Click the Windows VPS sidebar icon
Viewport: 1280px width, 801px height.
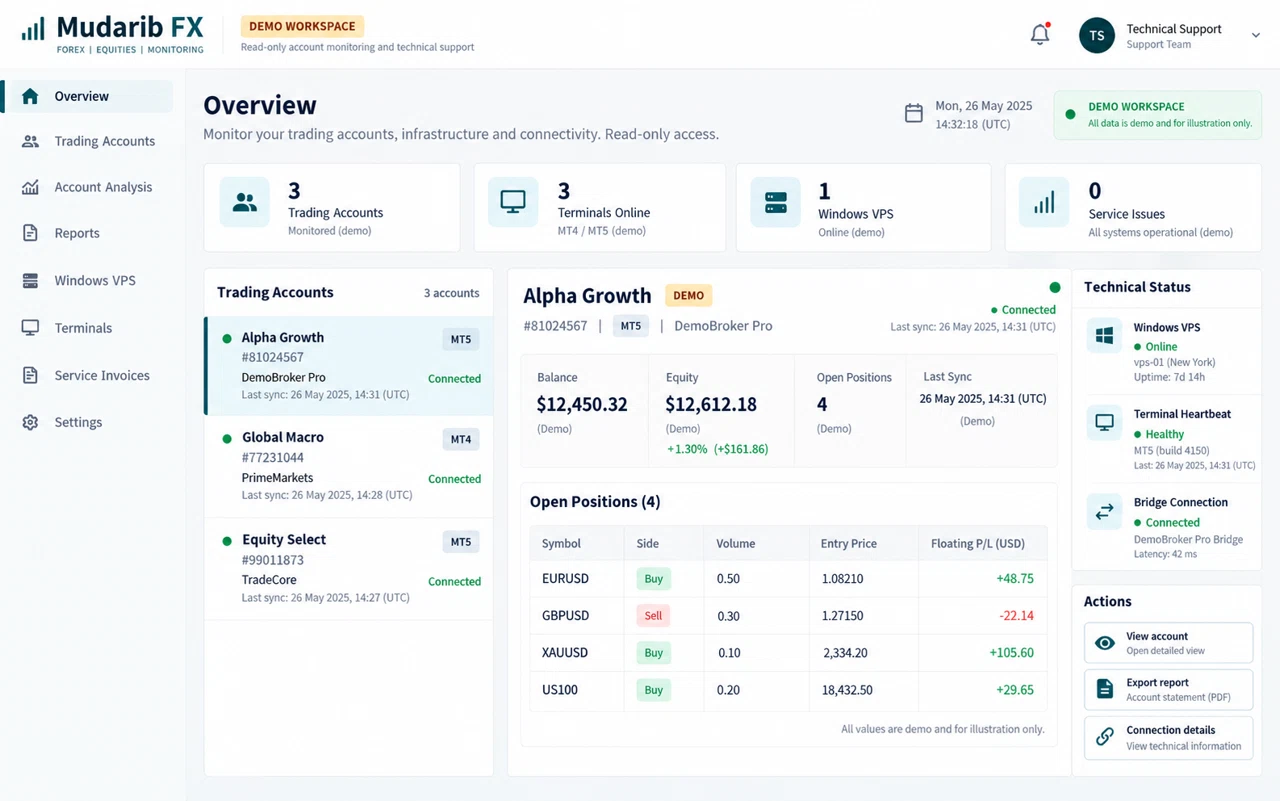(30, 280)
